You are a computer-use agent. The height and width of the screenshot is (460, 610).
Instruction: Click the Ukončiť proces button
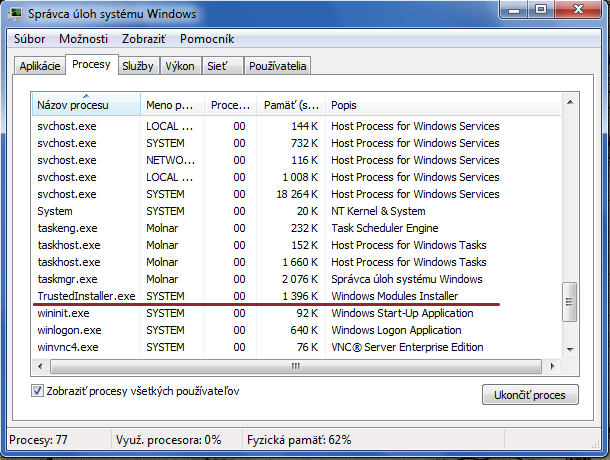coord(529,395)
